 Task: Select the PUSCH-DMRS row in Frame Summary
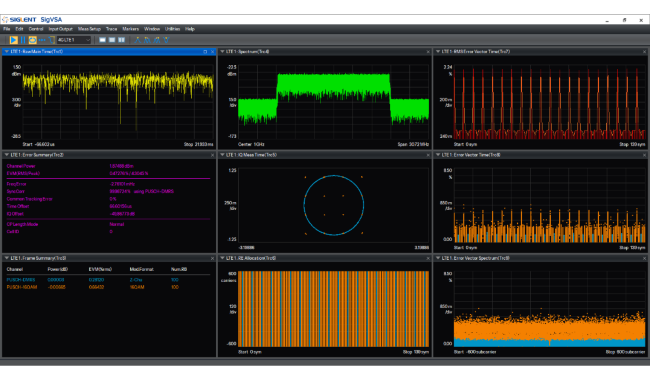[108, 280]
